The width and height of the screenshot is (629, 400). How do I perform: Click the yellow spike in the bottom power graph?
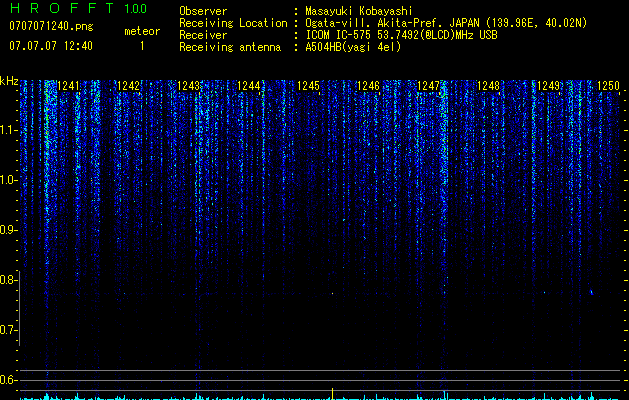(332, 393)
